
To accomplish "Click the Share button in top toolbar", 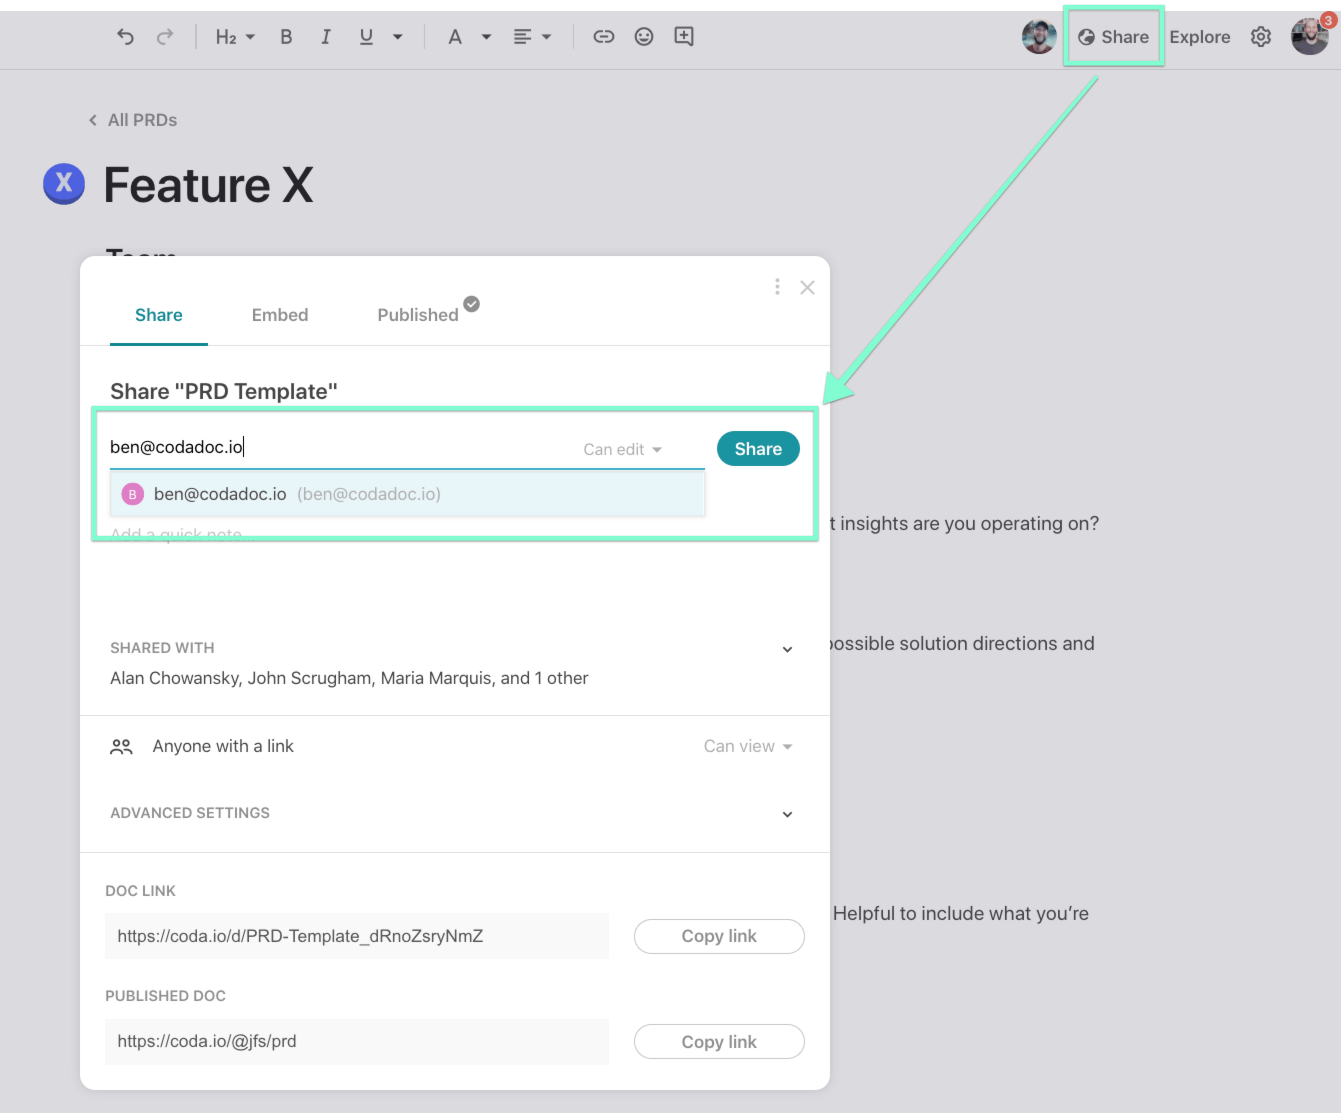I will click(x=1113, y=37).
